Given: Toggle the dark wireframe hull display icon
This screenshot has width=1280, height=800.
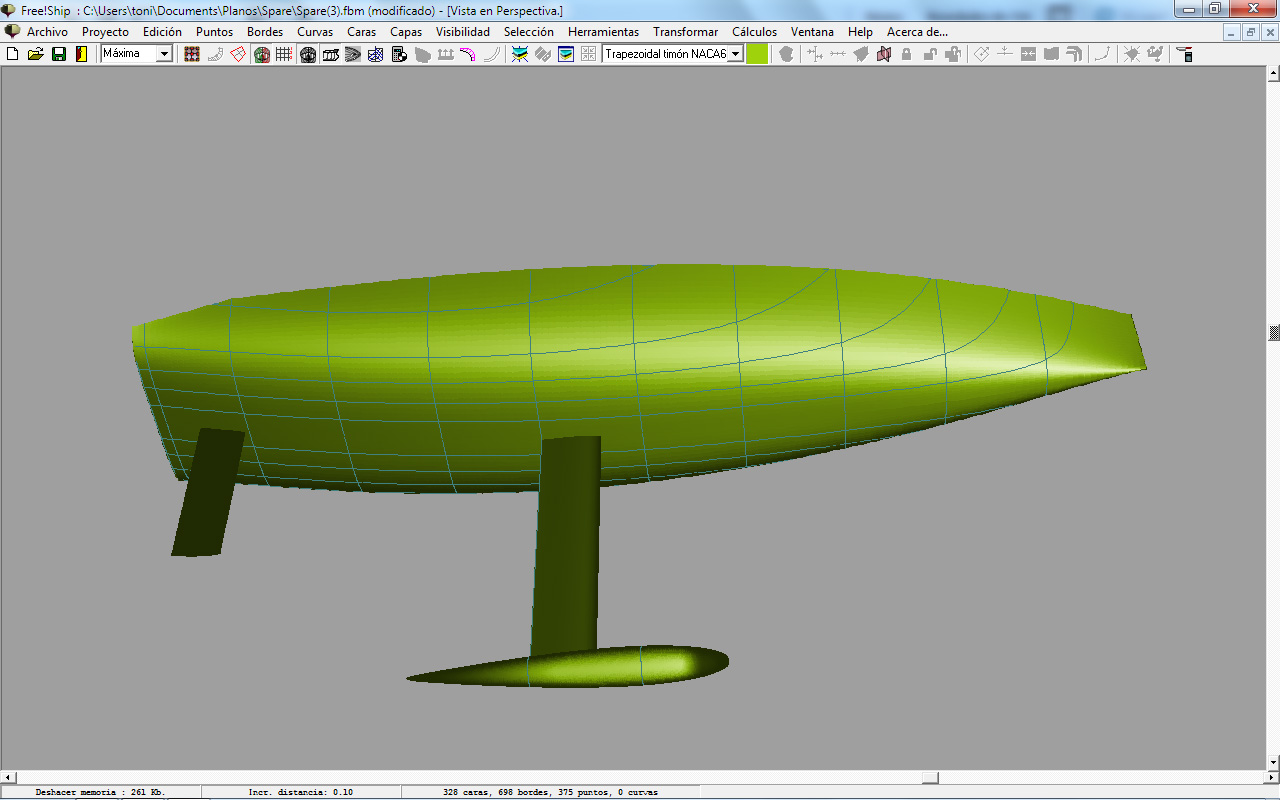Looking at the screenshot, I should point(308,54).
